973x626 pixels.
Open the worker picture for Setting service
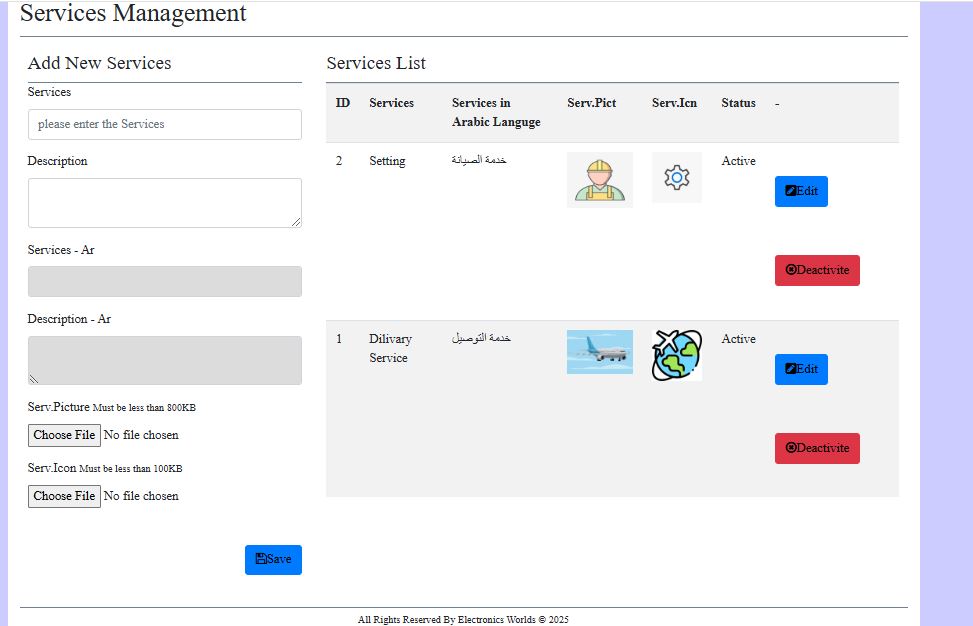pos(599,180)
